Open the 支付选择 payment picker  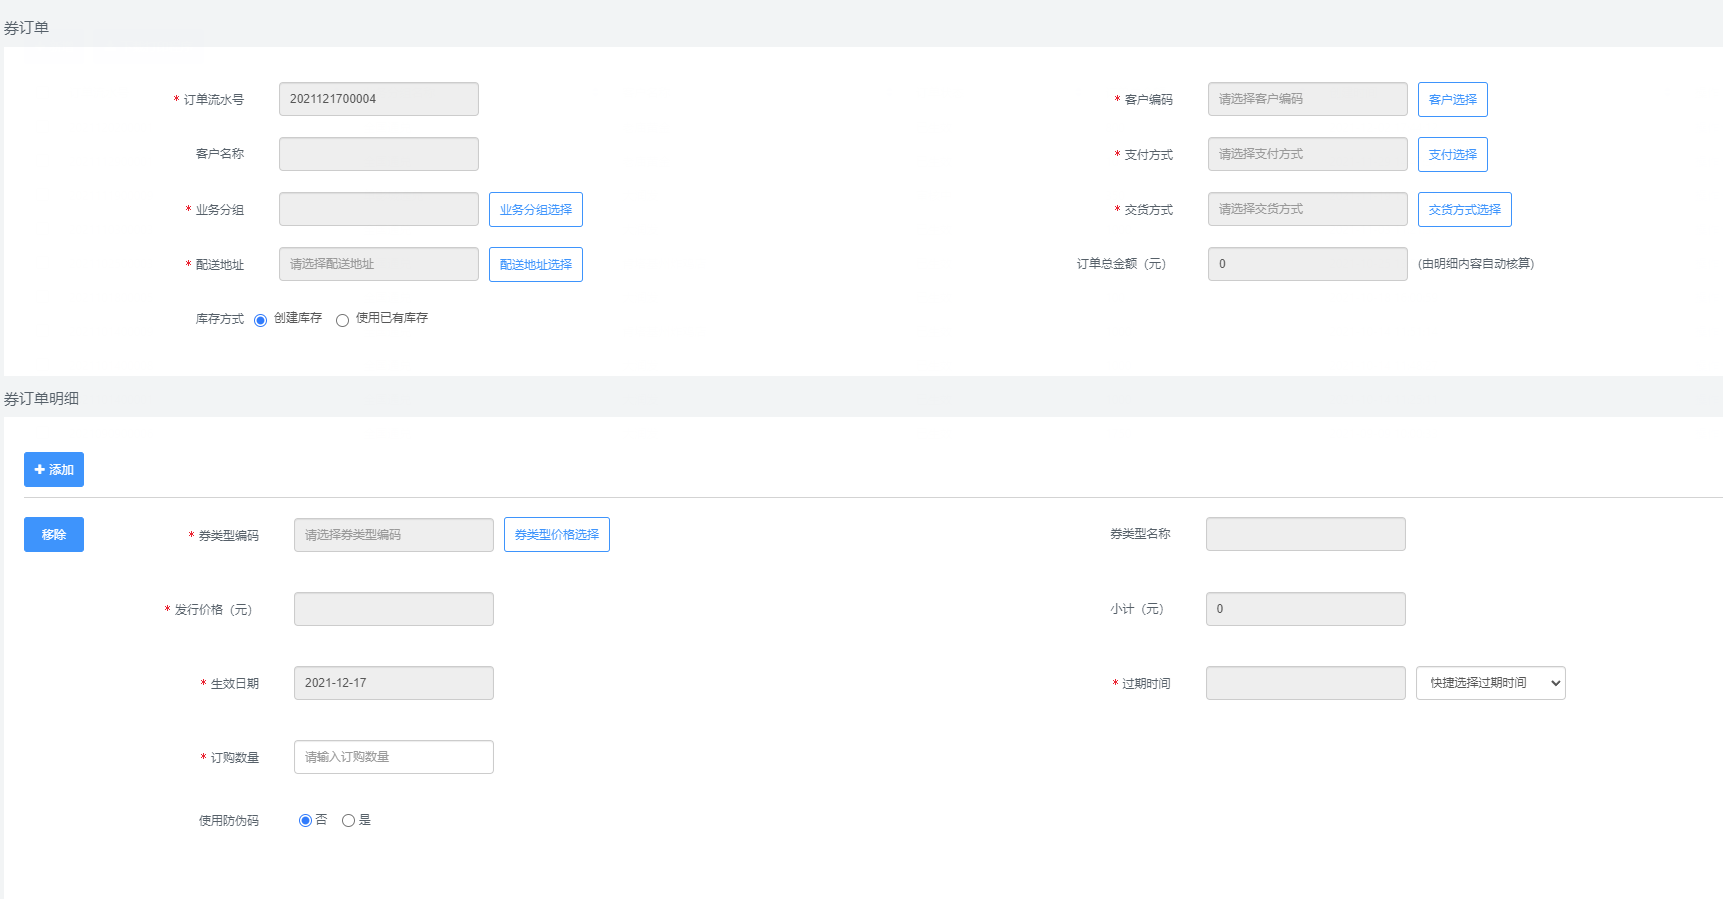pos(1452,154)
